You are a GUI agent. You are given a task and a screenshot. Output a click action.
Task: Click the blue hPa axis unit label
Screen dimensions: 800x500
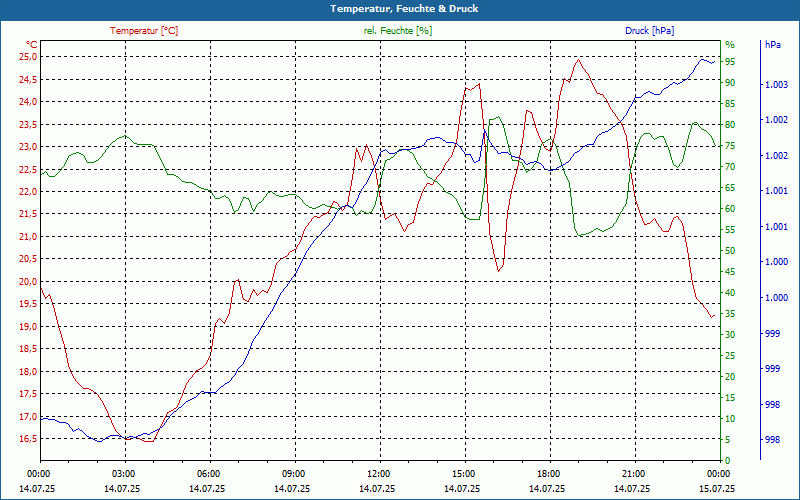click(x=773, y=45)
